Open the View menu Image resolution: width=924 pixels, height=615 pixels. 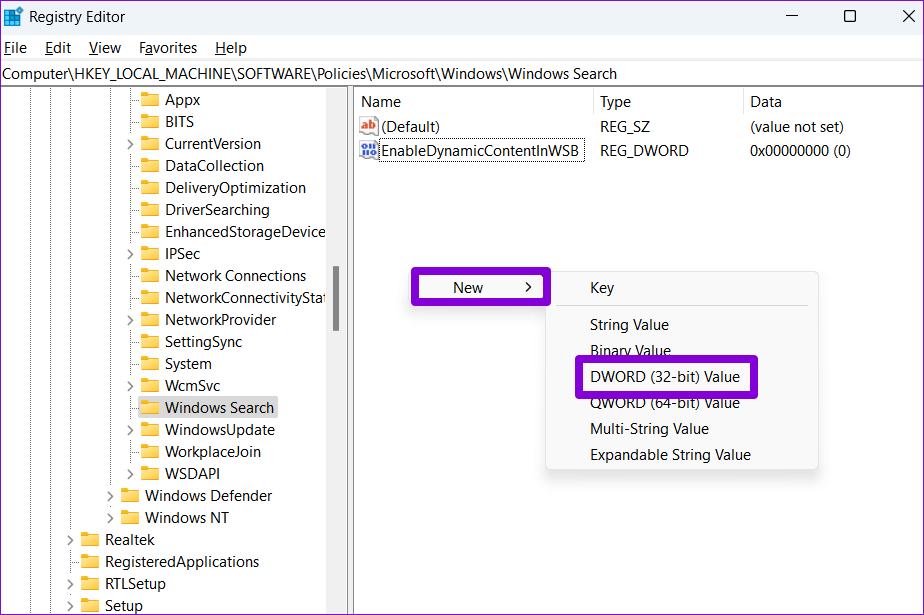[105, 48]
